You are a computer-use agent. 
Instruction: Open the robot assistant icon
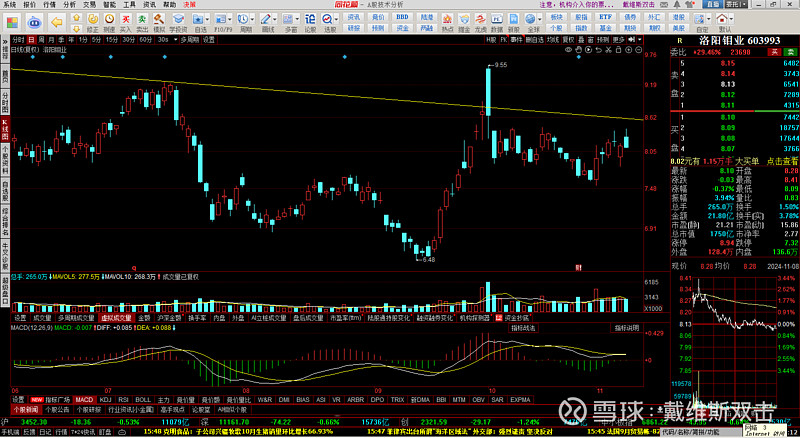(x=34, y=22)
